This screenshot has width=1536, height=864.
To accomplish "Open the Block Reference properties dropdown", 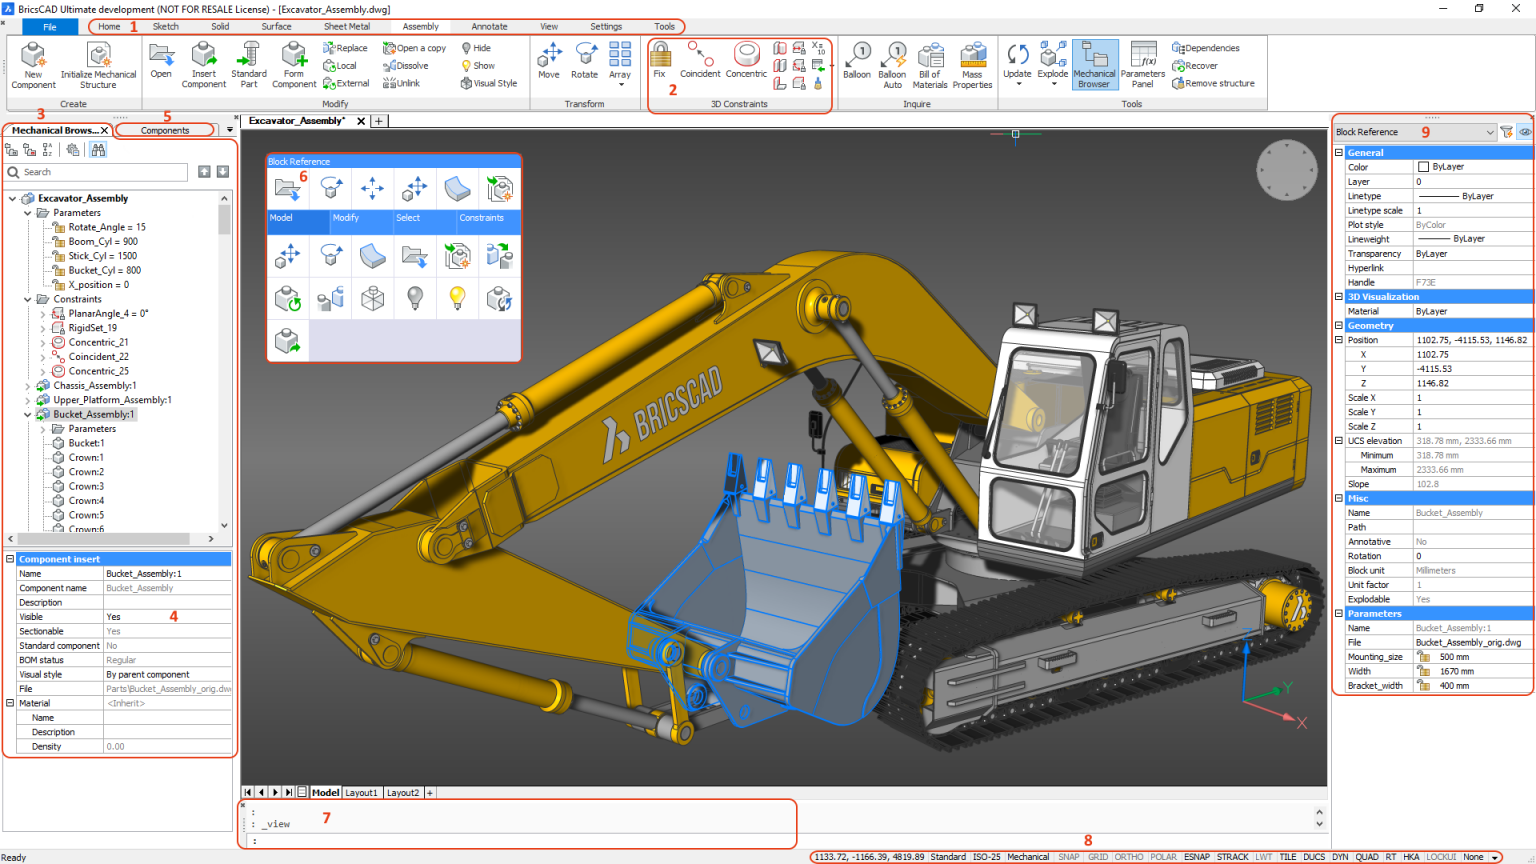I will pos(1491,131).
